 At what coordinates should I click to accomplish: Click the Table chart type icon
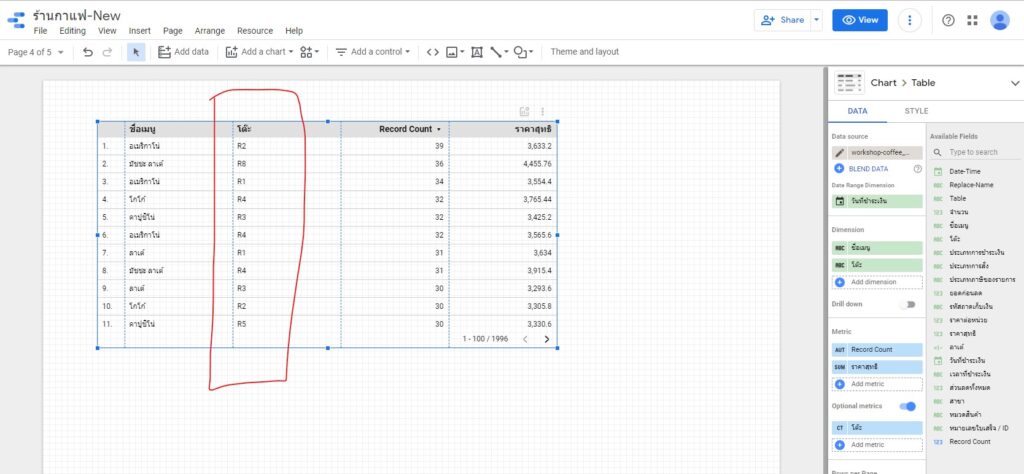pos(849,83)
